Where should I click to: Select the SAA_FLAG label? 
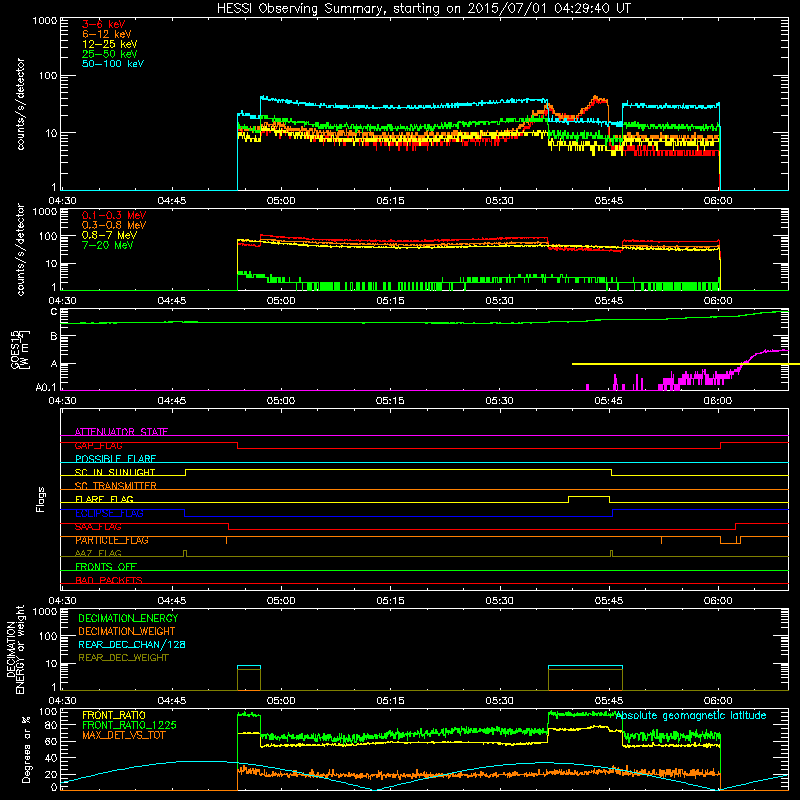pos(98,527)
